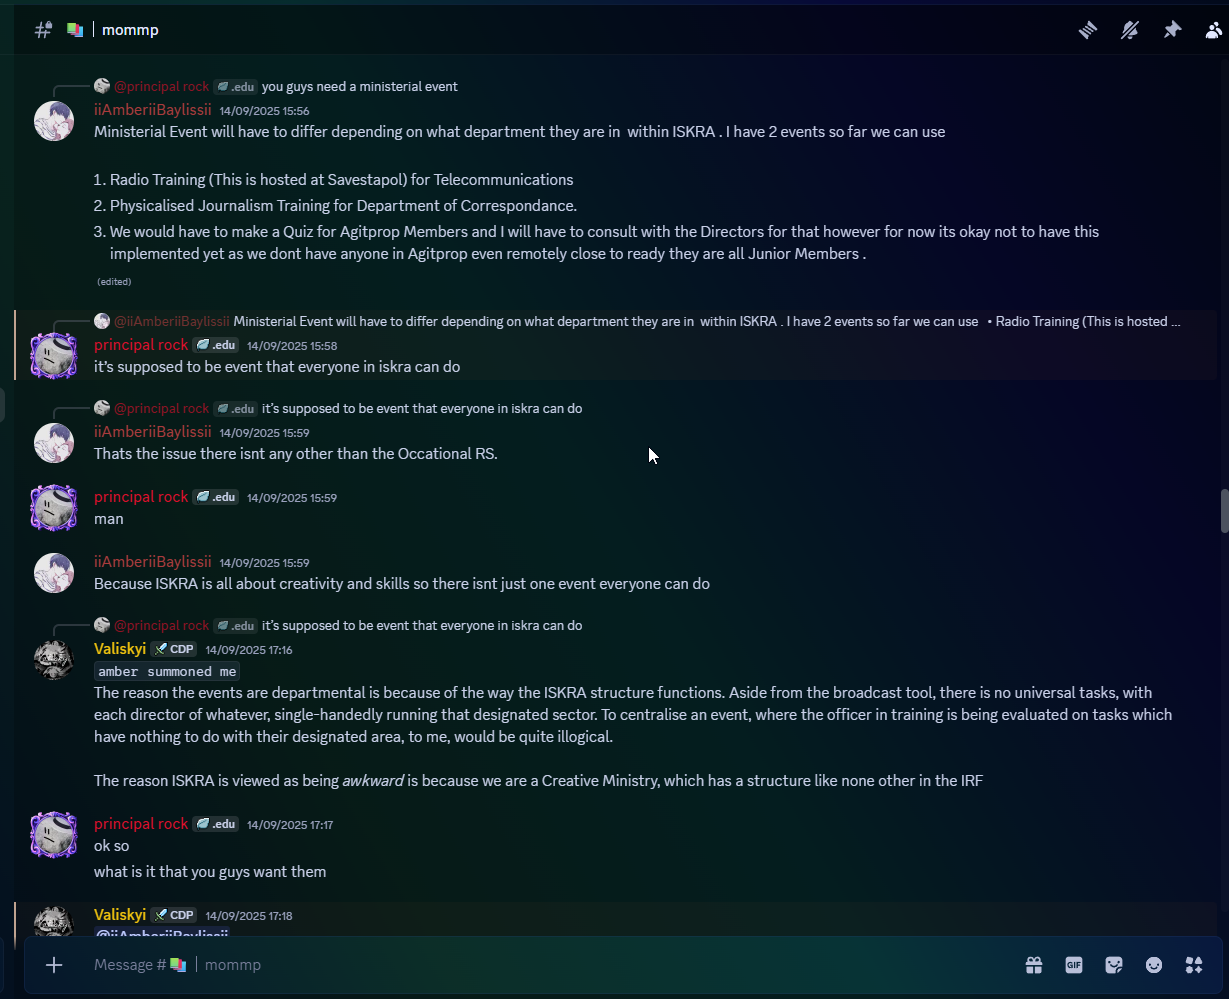Open the apps launcher icon

coord(1194,965)
